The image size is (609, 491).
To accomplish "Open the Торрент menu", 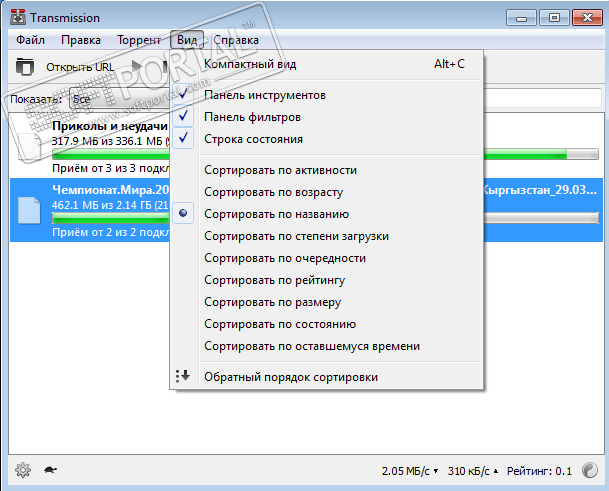I will [x=139, y=40].
